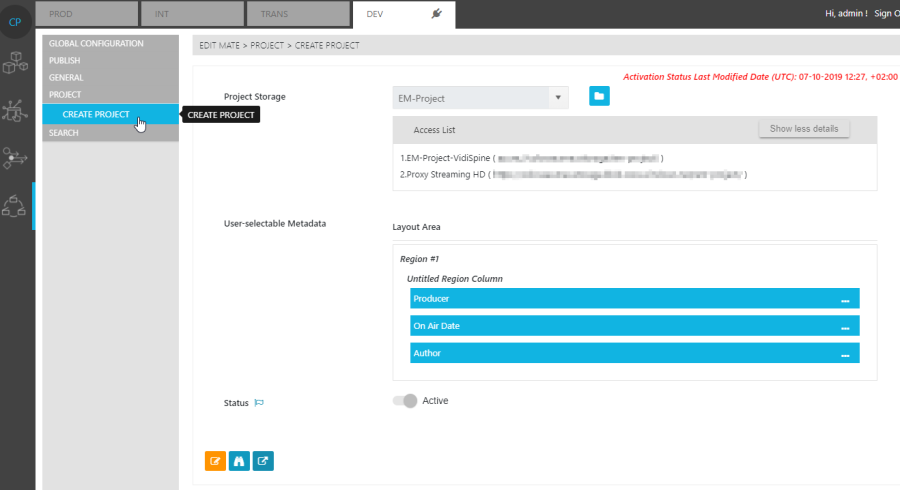Click the flag icon beside Status
Image resolution: width=900 pixels, height=490 pixels.
(259, 403)
